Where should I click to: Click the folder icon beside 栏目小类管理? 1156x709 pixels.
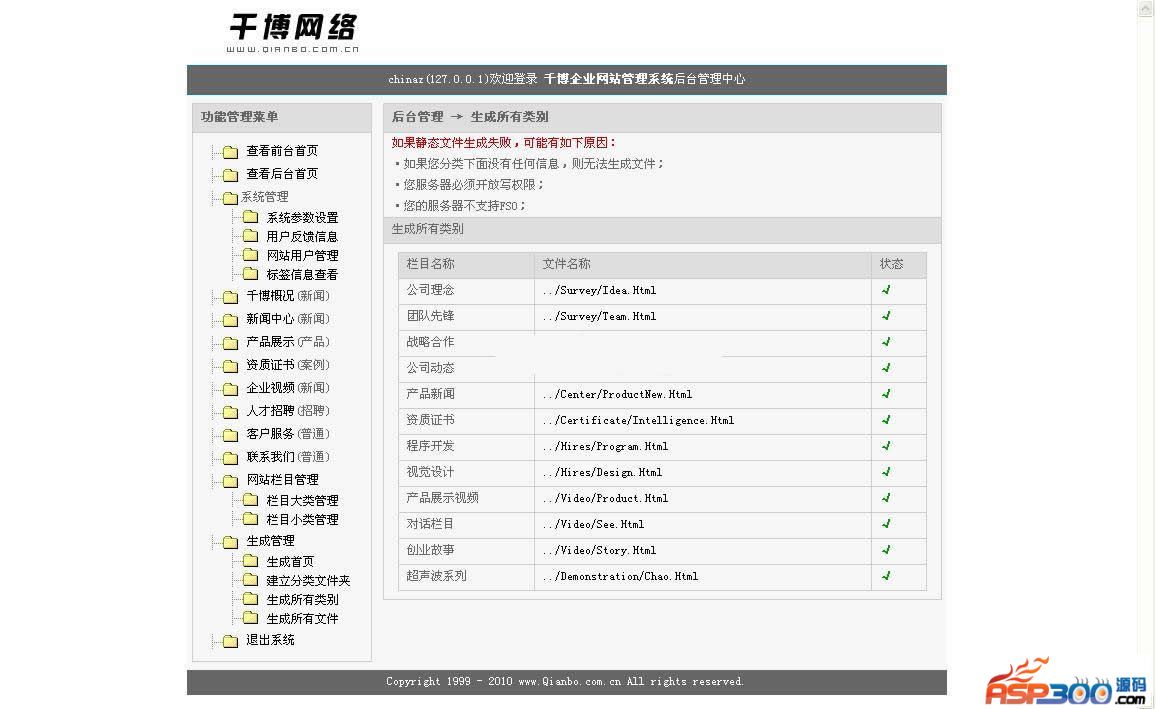[251, 519]
